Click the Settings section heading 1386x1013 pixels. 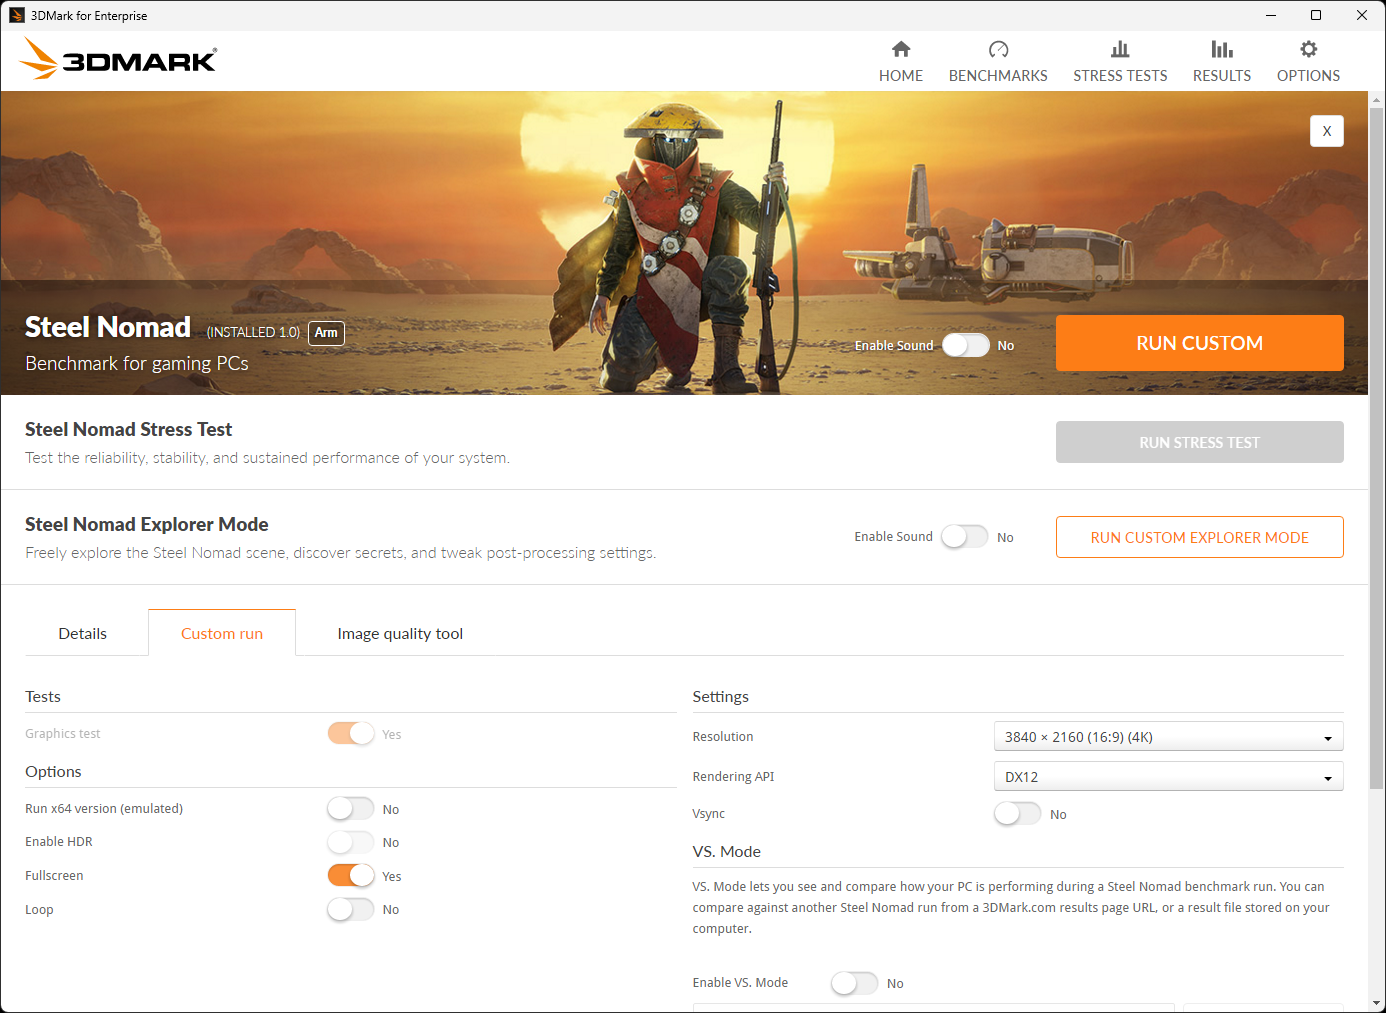[721, 696]
